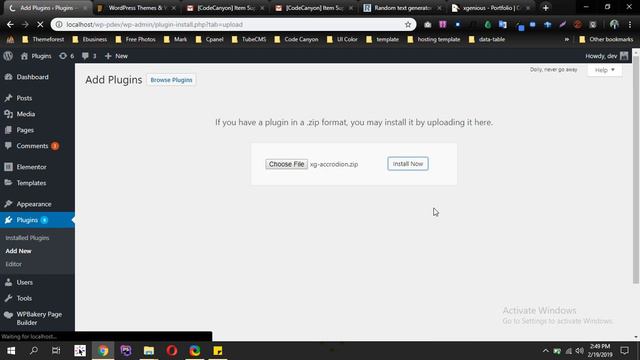Open the Themeforest bookmark folder

(43, 40)
